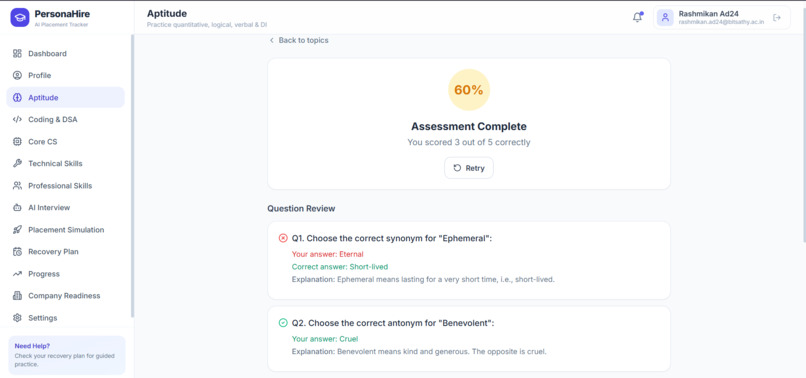806x378 pixels.
Task: Open notifications bell icon
Action: [637, 17]
